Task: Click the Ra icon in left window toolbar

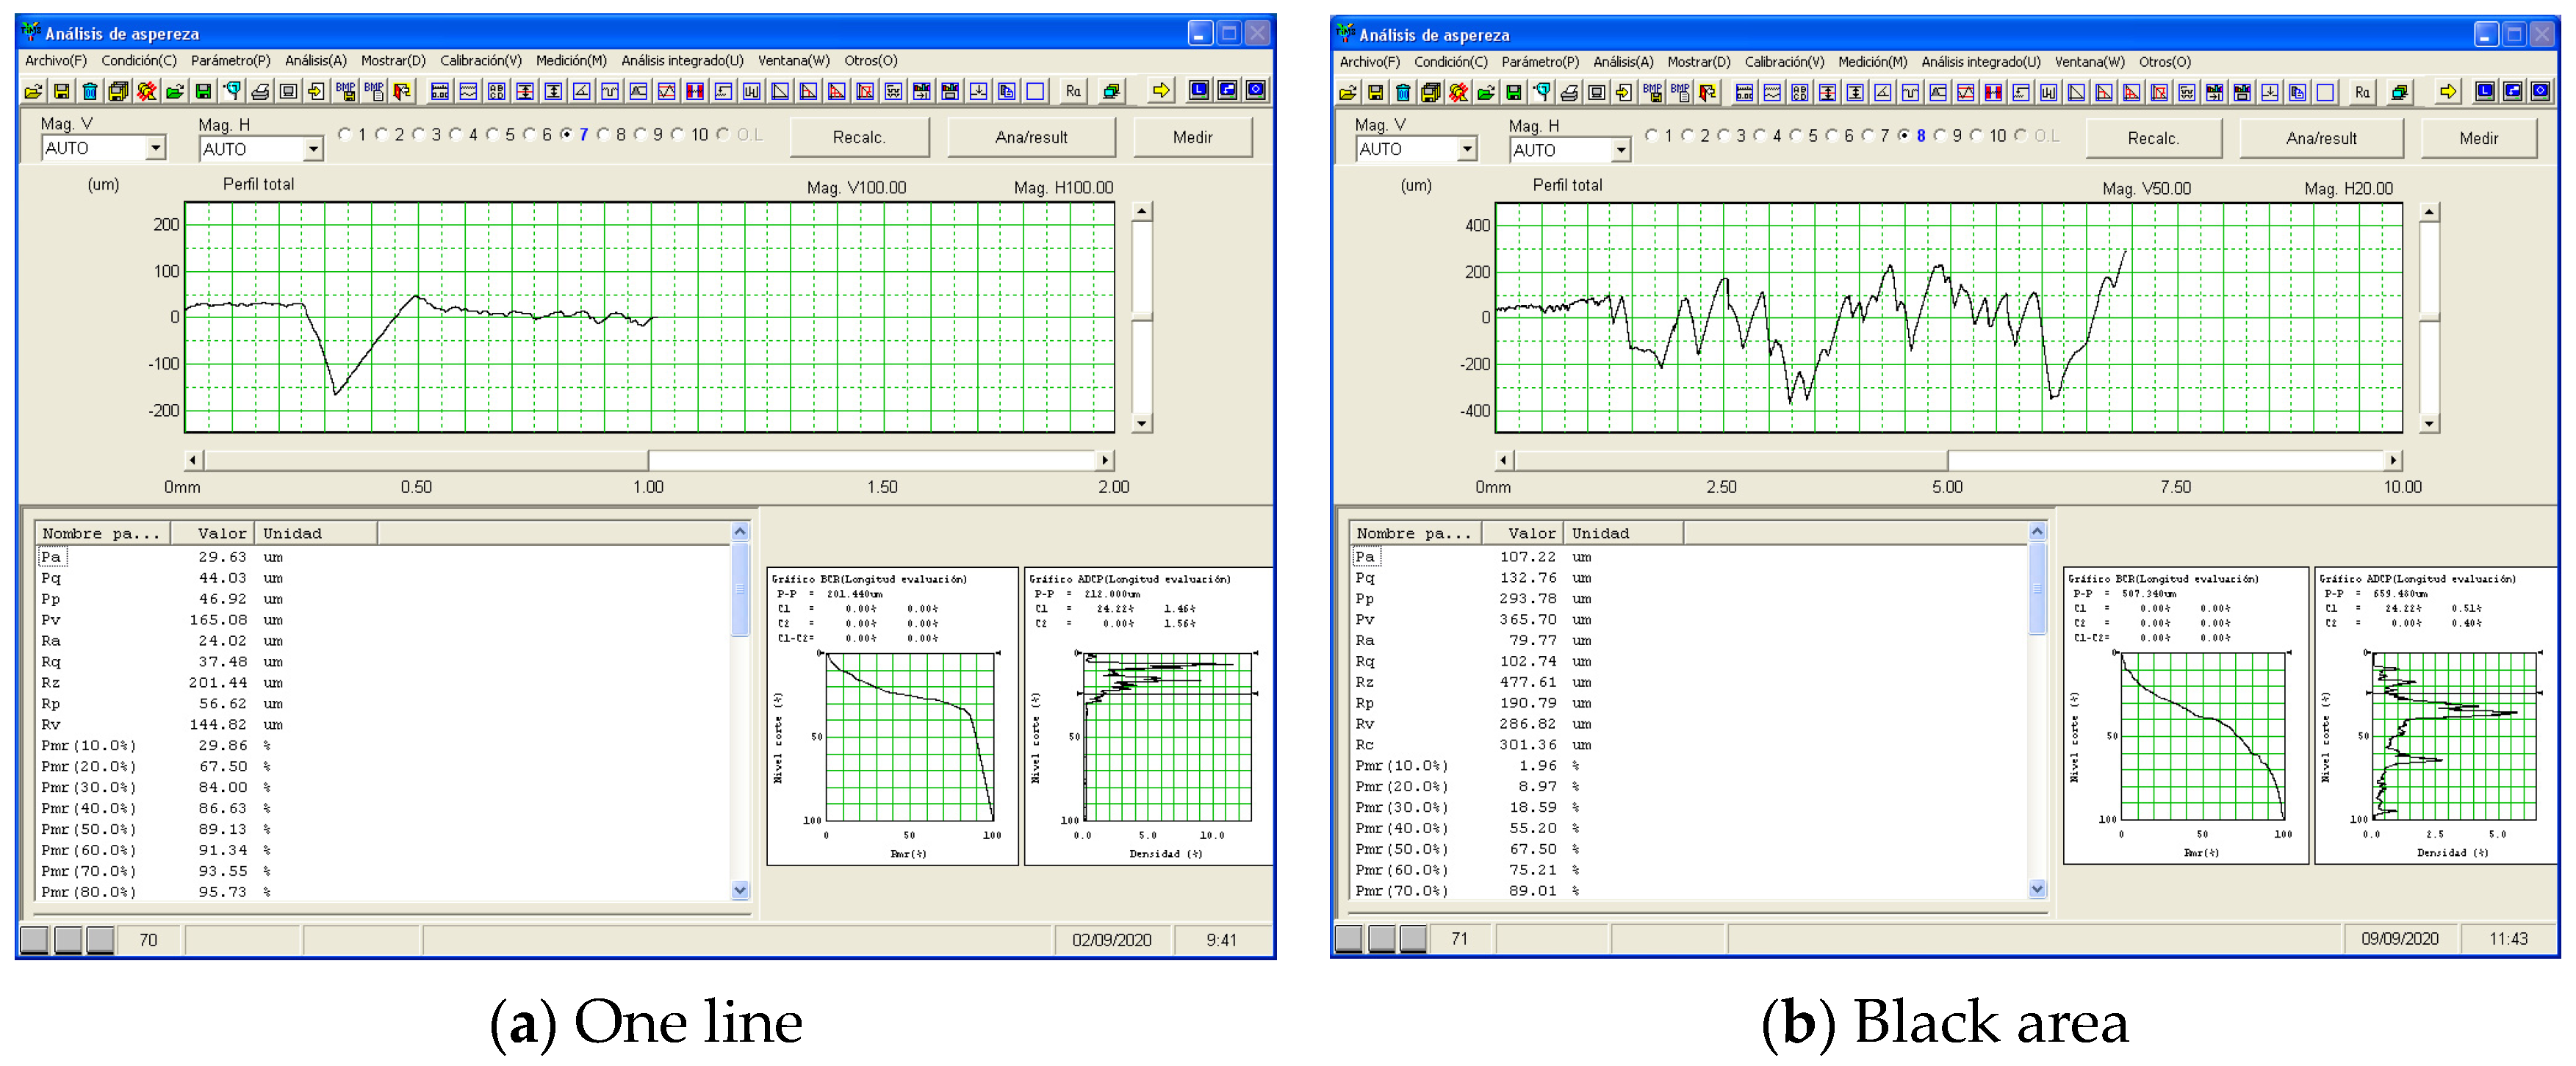Action: 1073,91
